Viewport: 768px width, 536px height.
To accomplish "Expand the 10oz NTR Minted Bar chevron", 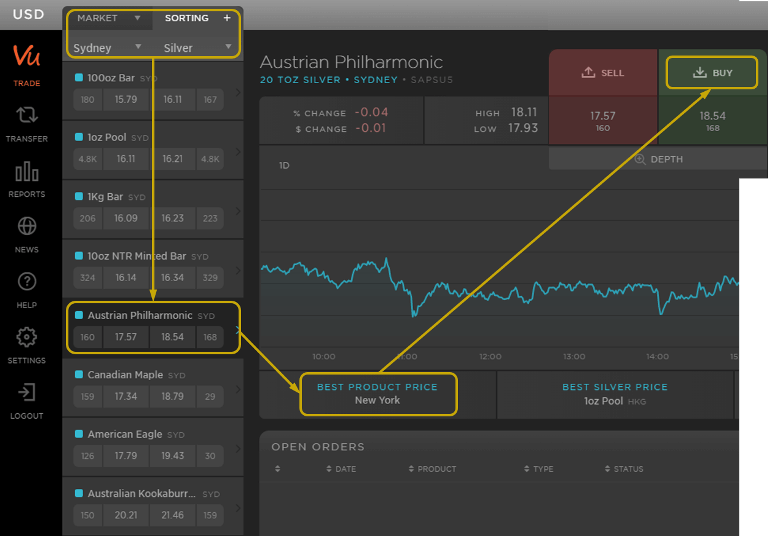I will click(x=238, y=270).
